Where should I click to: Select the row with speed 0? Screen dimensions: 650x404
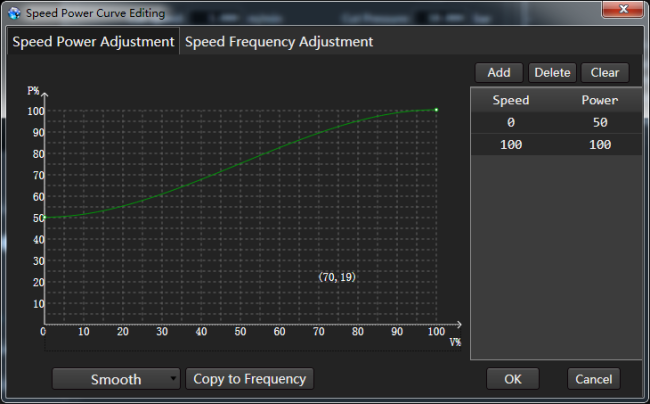(556, 123)
